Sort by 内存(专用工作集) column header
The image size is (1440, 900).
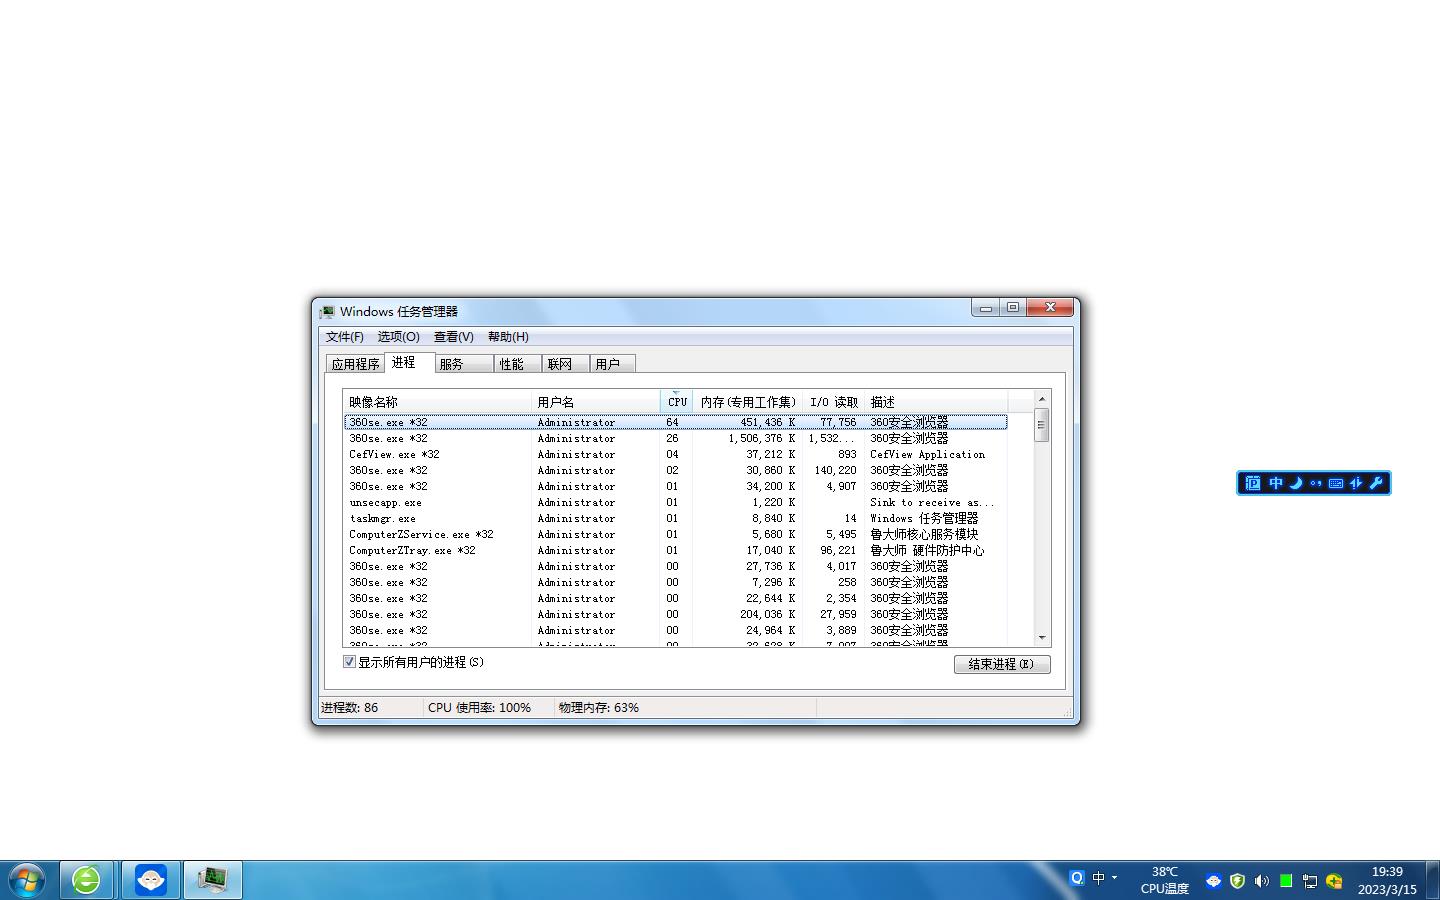click(748, 402)
